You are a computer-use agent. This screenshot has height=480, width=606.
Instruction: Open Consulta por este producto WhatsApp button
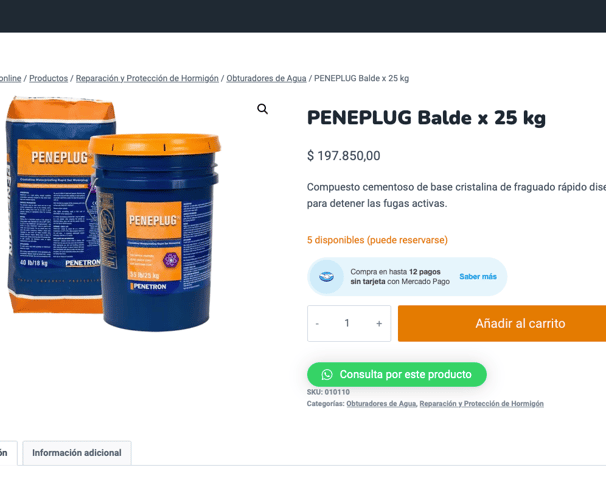[397, 374]
